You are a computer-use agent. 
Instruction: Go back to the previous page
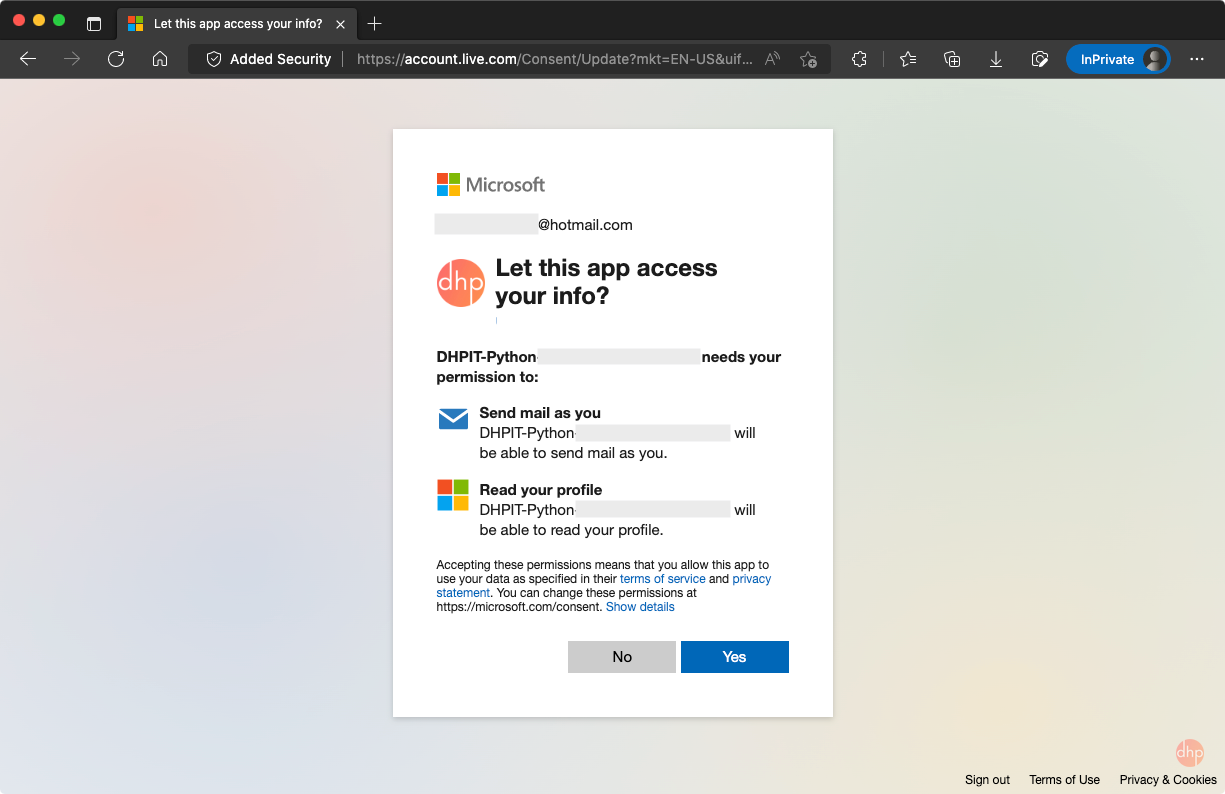28,59
